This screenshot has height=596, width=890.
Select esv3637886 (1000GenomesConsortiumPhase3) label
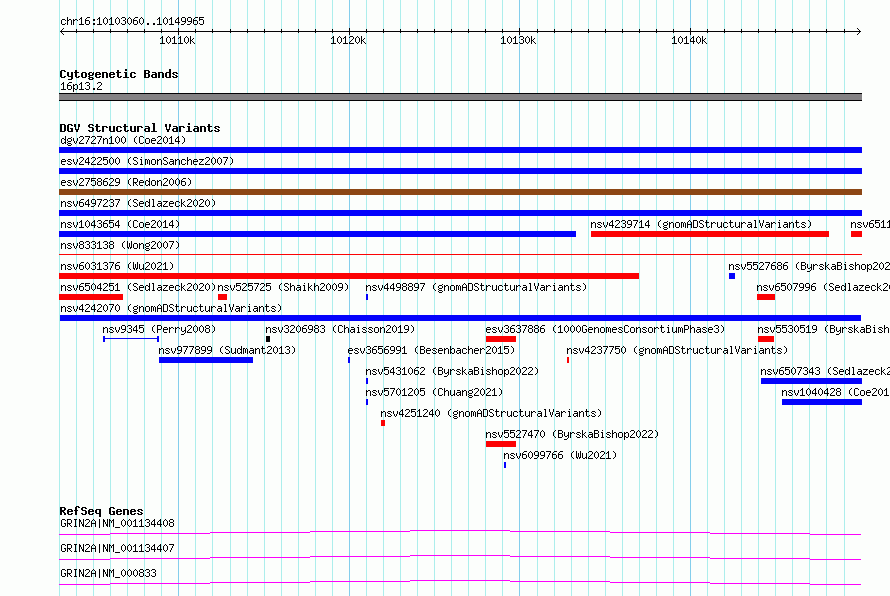[x=605, y=329]
